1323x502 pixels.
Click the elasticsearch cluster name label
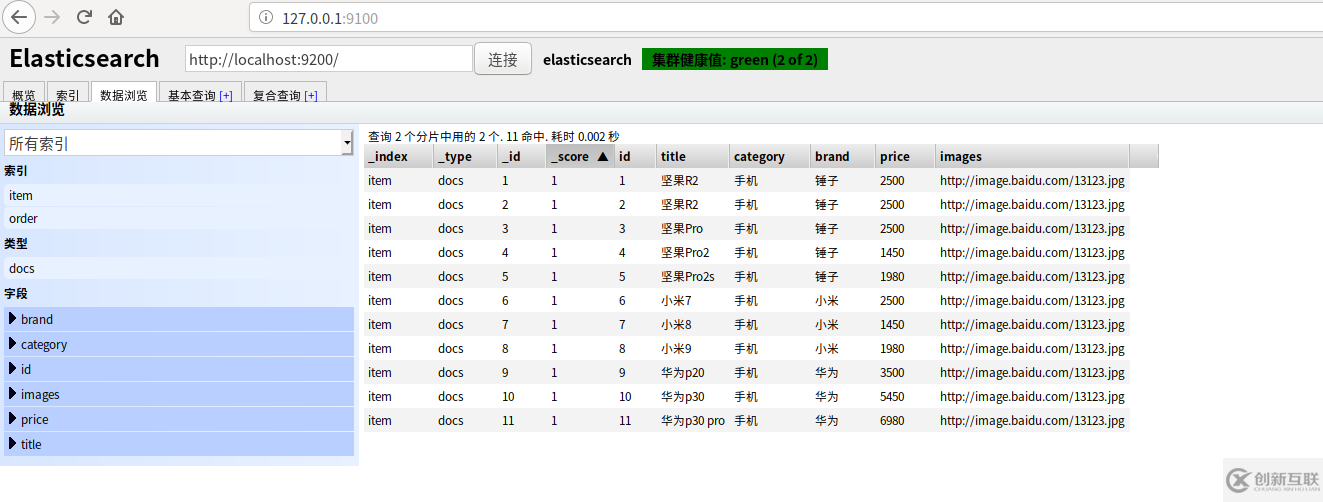[587, 60]
